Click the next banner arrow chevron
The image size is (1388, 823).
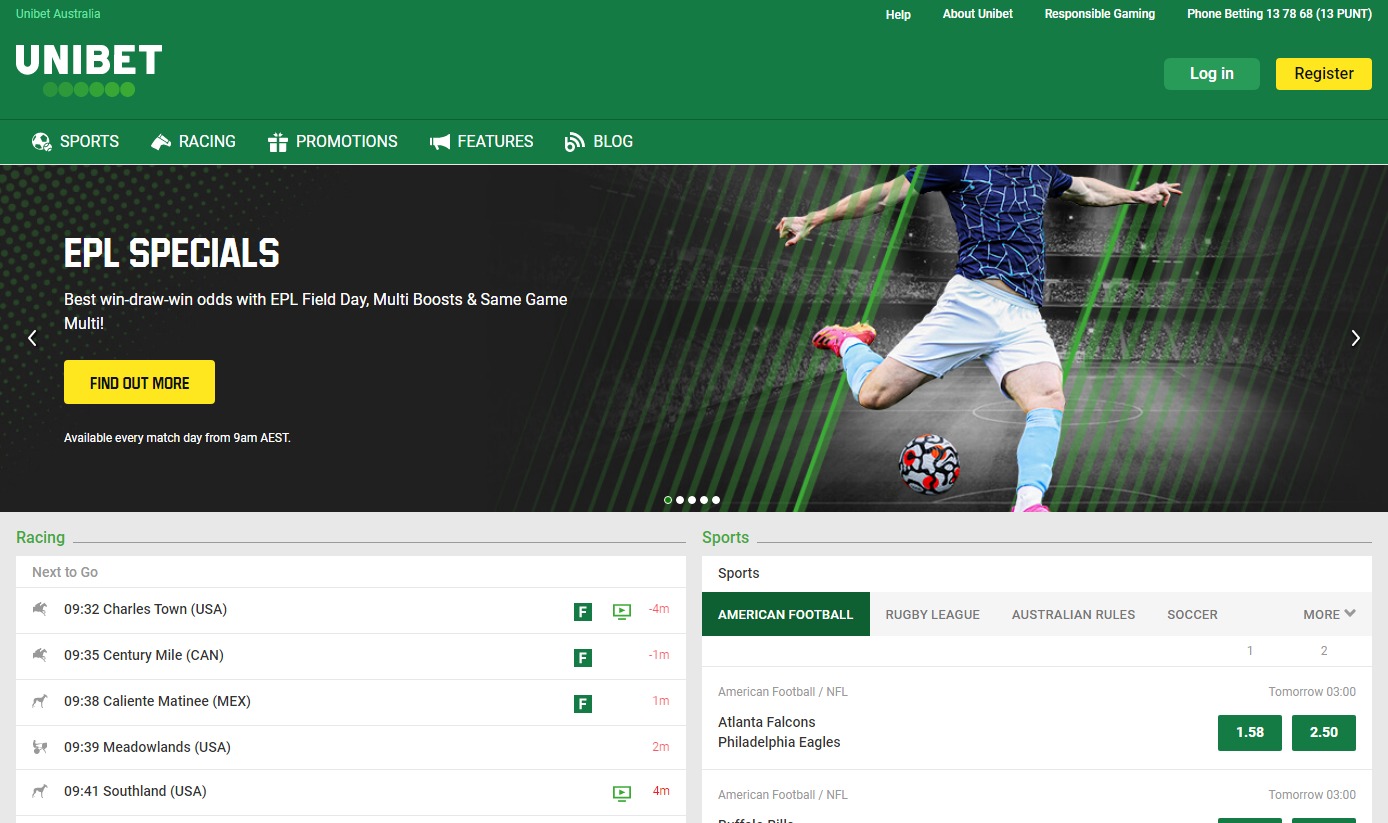(1356, 338)
